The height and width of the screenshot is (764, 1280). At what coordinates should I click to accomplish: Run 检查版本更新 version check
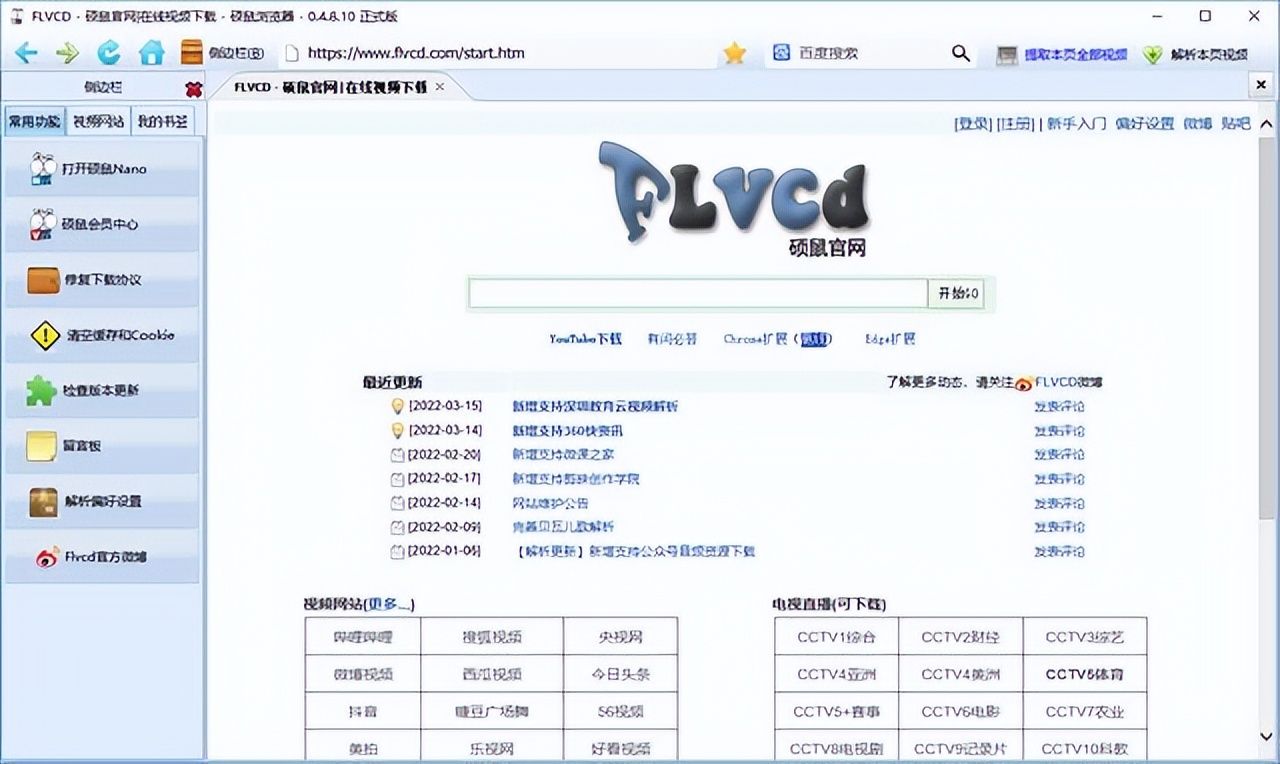[x=100, y=391]
